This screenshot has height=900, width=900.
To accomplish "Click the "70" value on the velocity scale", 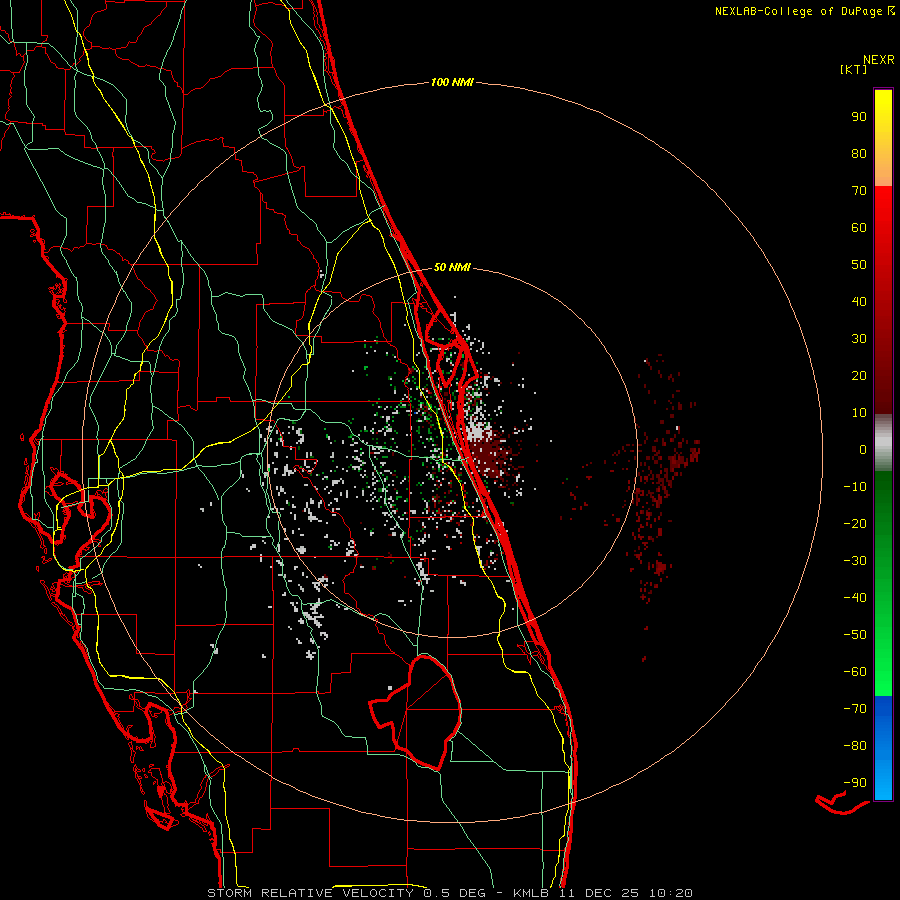I will pos(859,191).
